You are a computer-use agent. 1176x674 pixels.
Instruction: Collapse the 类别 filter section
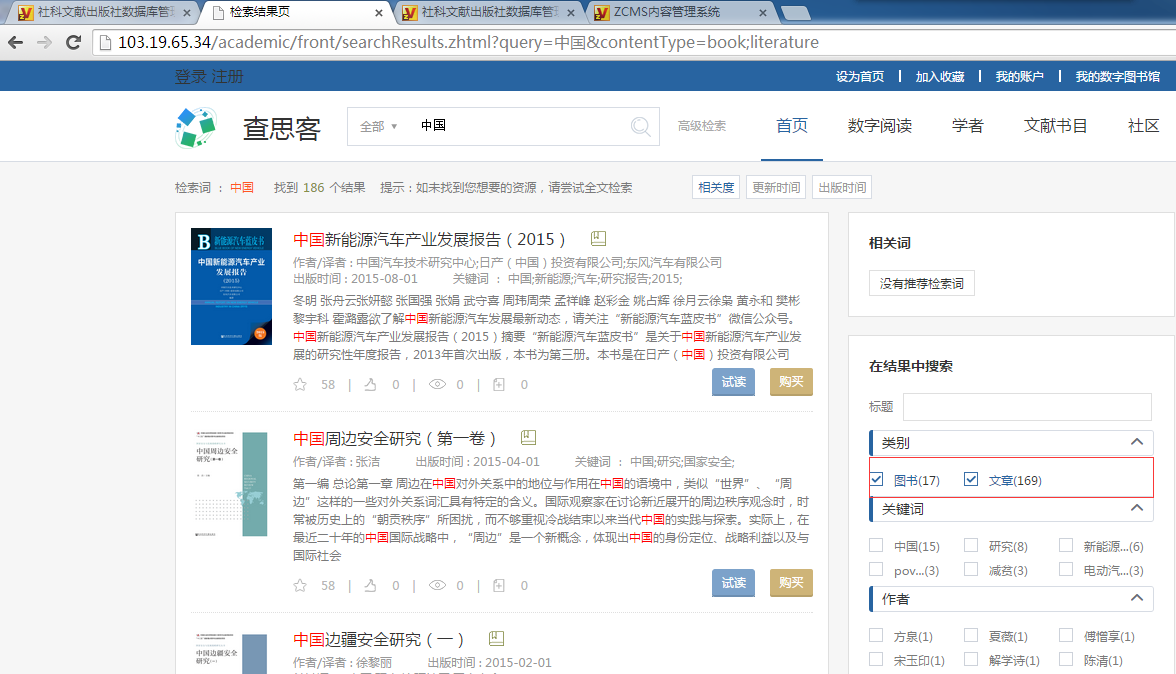pyautogui.click(x=1136, y=442)
